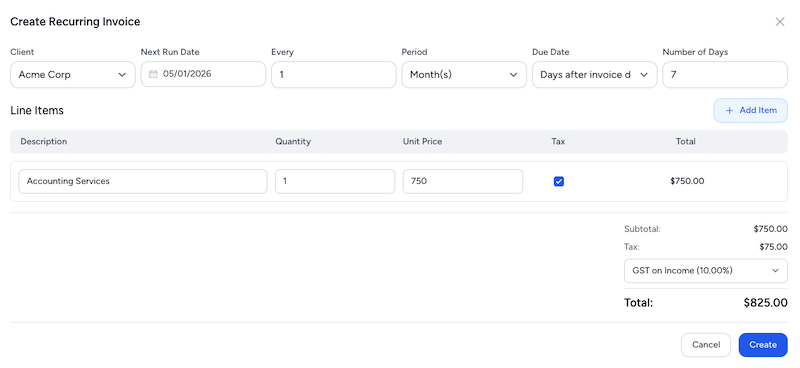800x368 pixels.
Task: Click the Unit Price column header
Action: 422,141
